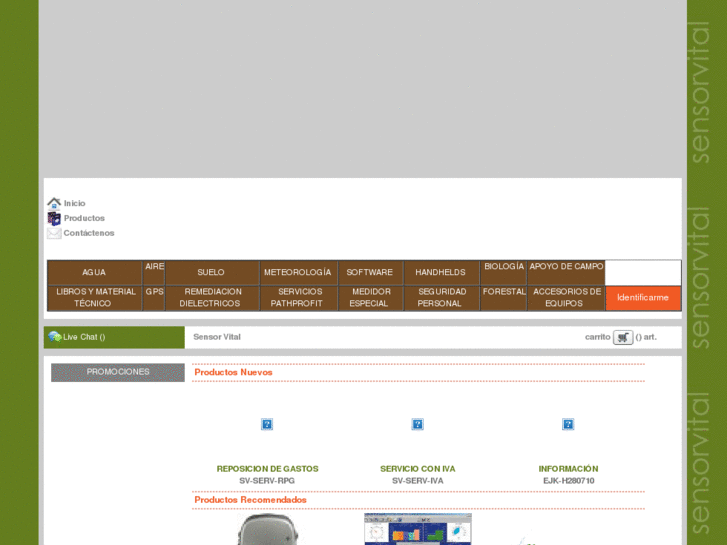Screen dimensions: 727x545
Task: Open the shopping cart icon
Action: (x=623, y=337)
